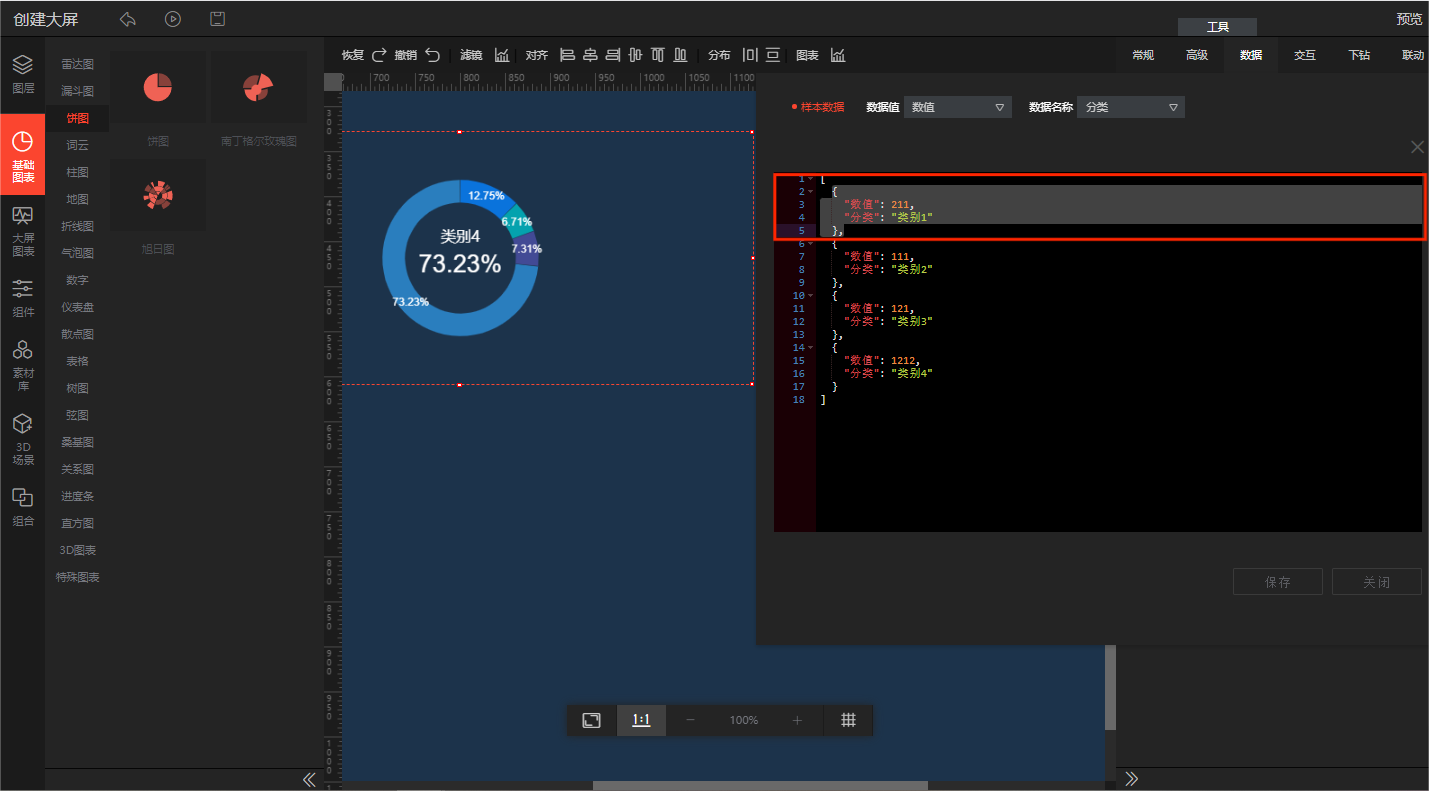1429x791 pixels.
Task: Fold JSON code at line 2 arrow
Action: [x=810, y=191]
